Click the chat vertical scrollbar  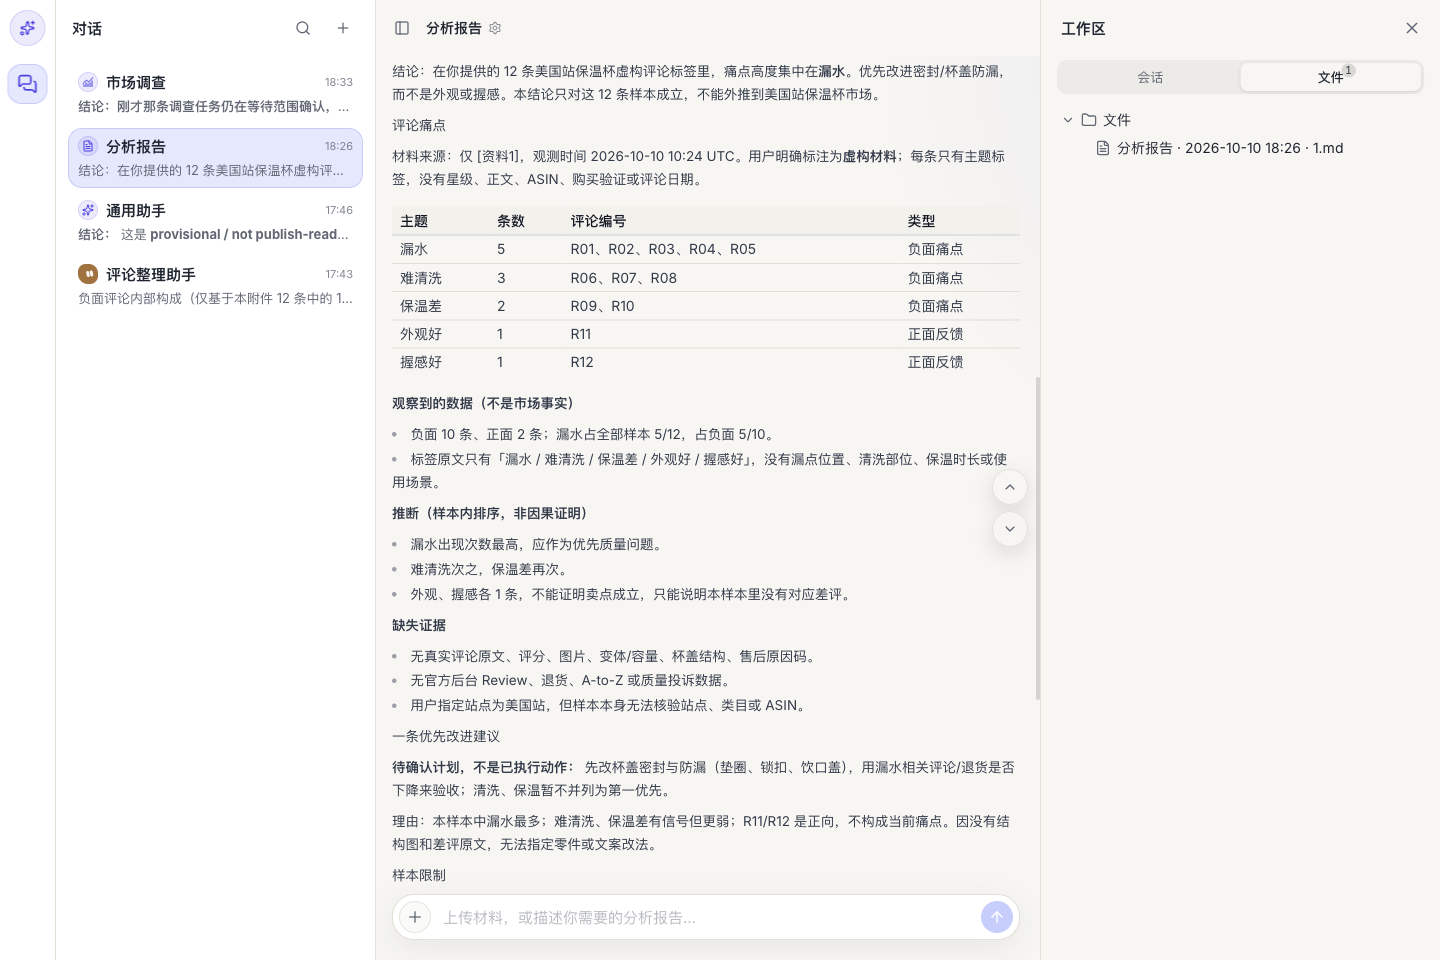1038,538
